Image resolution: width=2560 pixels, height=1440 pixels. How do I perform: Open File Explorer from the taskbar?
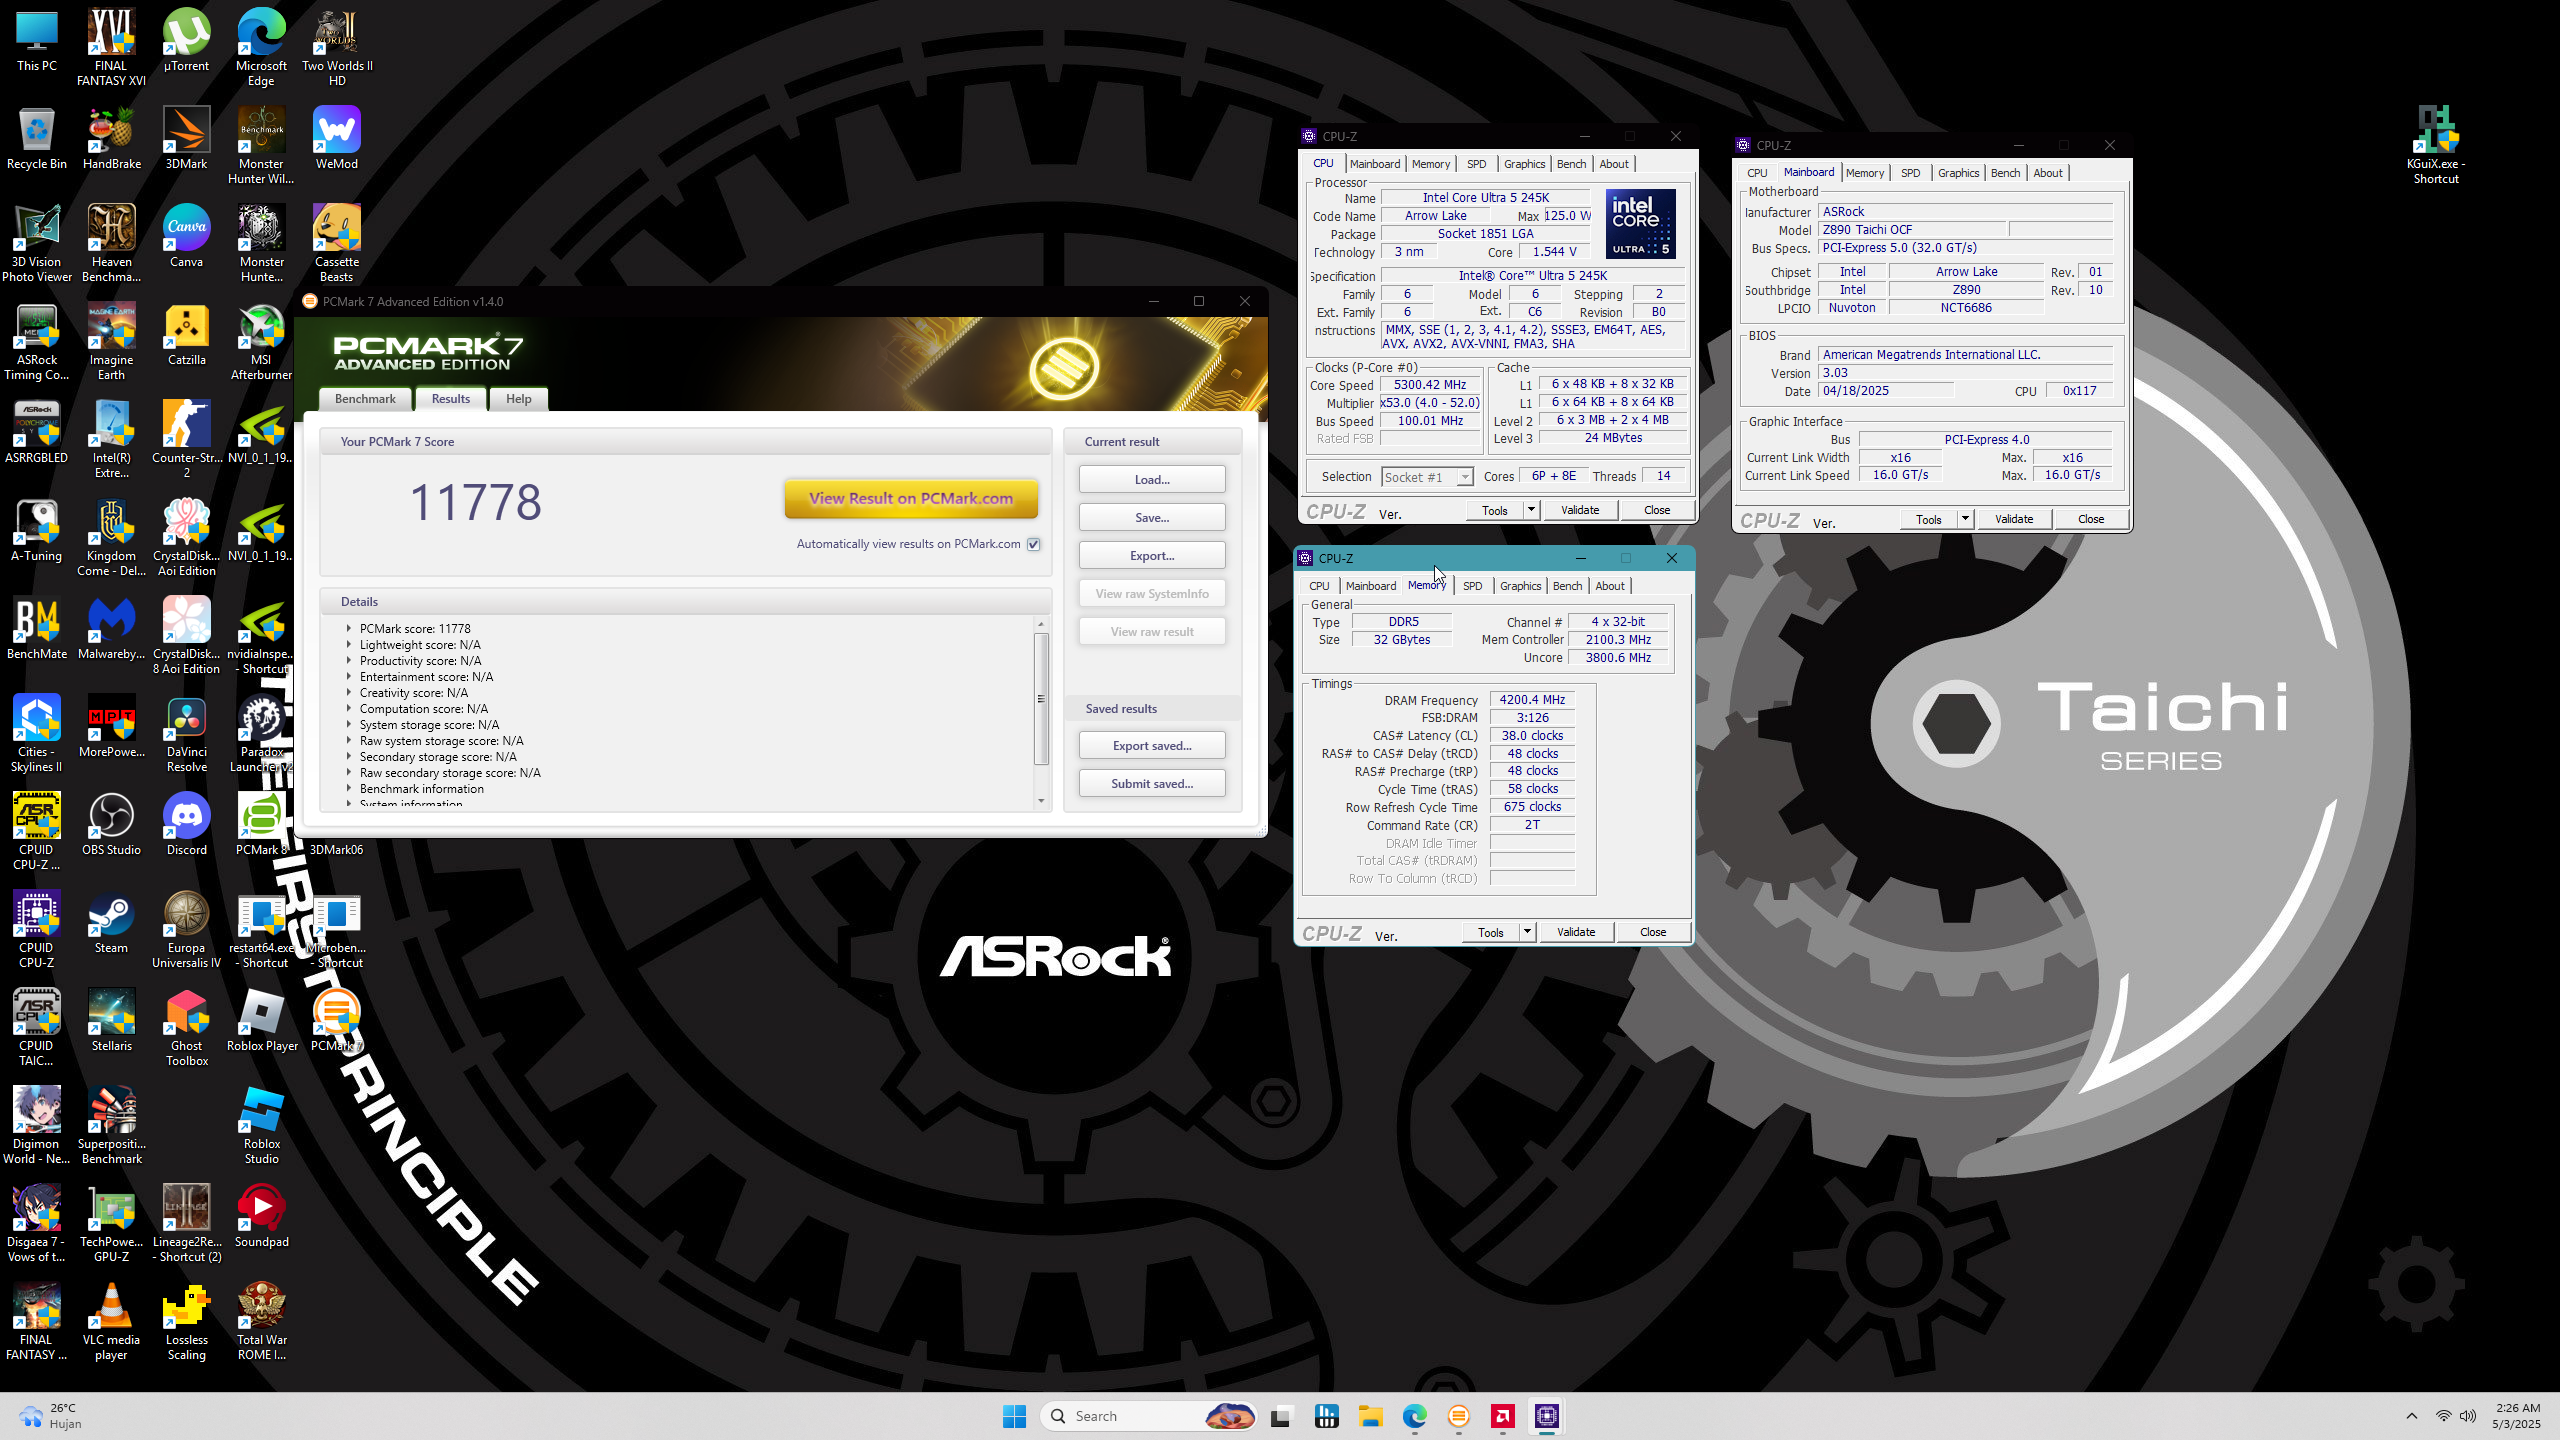(x=1370, y=1416)
